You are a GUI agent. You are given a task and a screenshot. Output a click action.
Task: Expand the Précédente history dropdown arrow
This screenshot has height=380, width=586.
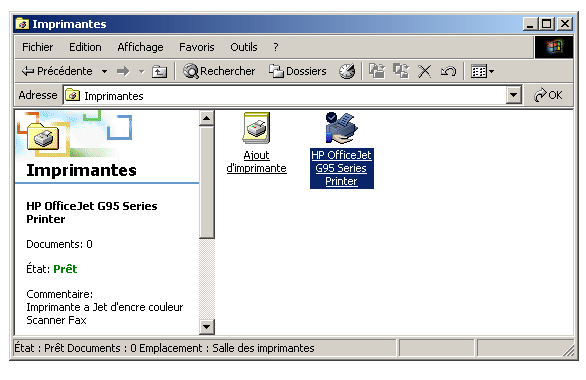tap(105, 71)
